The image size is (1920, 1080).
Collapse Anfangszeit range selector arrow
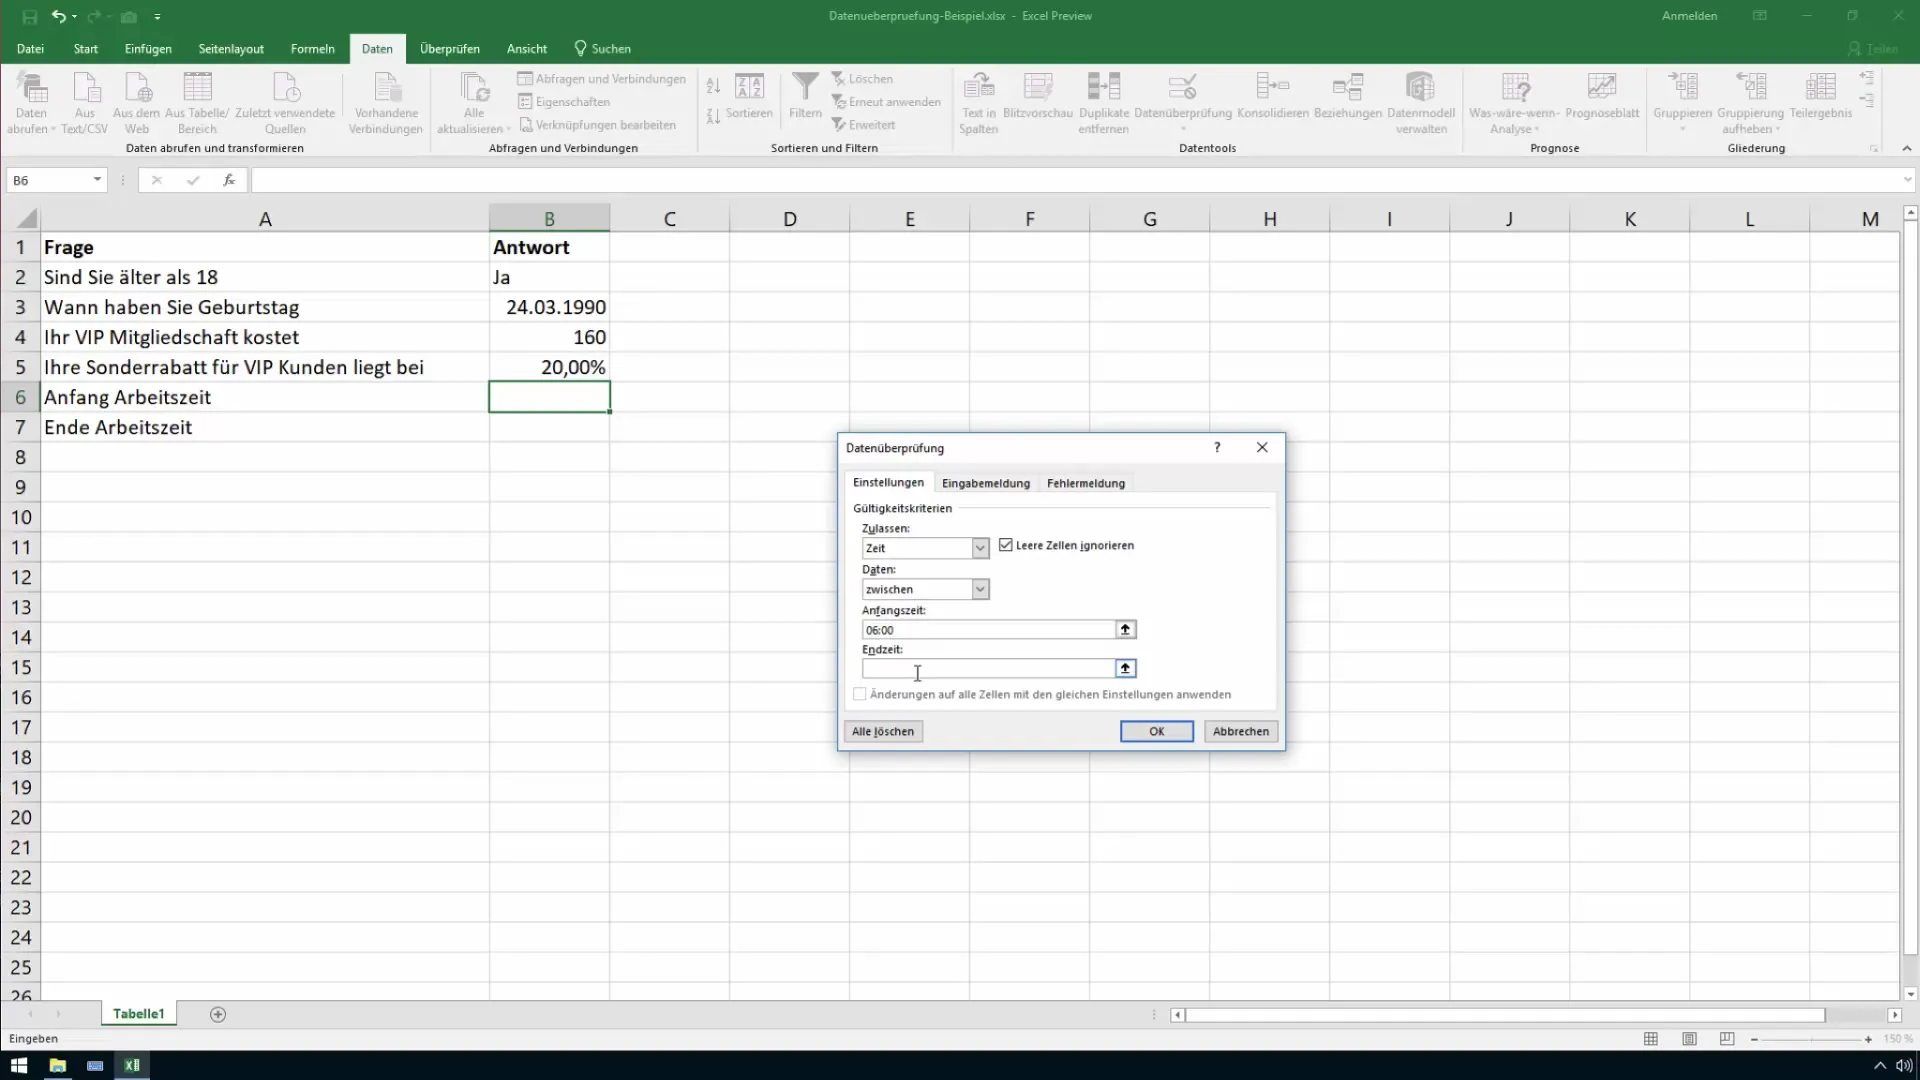pyautogui.click(x=1125, y=629)
